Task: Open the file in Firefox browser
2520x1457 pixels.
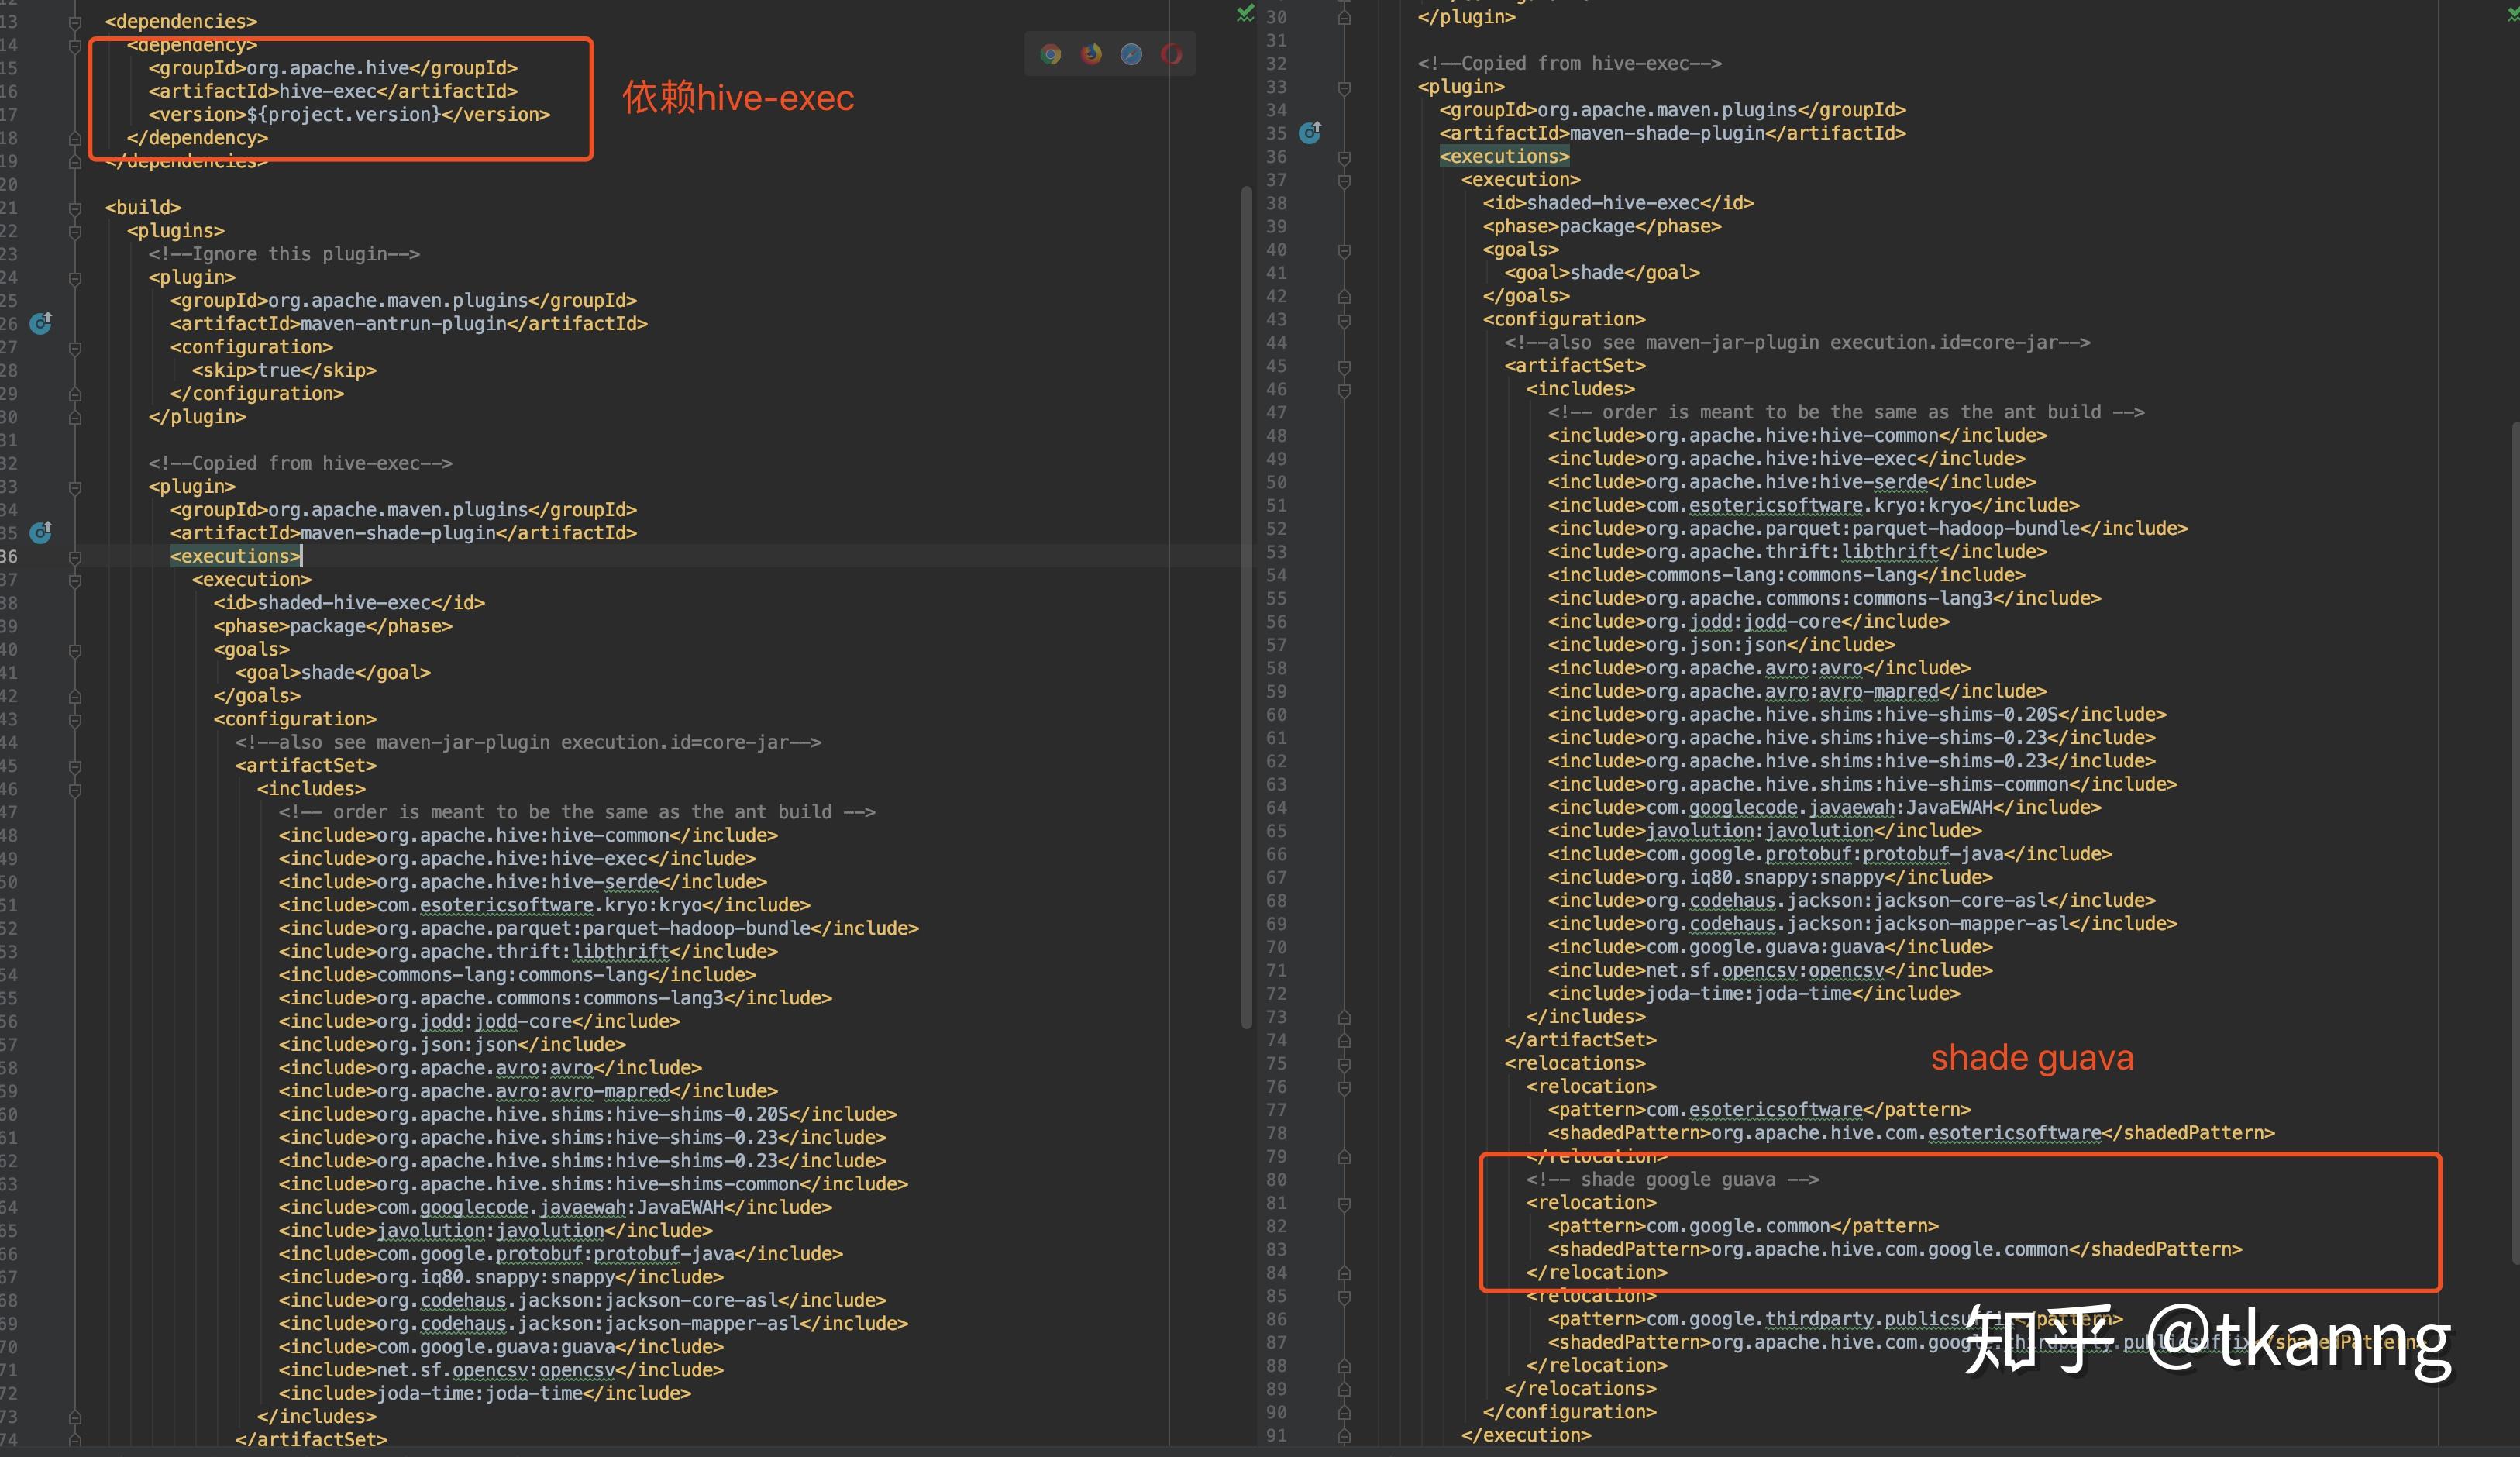Action: 1091,54
